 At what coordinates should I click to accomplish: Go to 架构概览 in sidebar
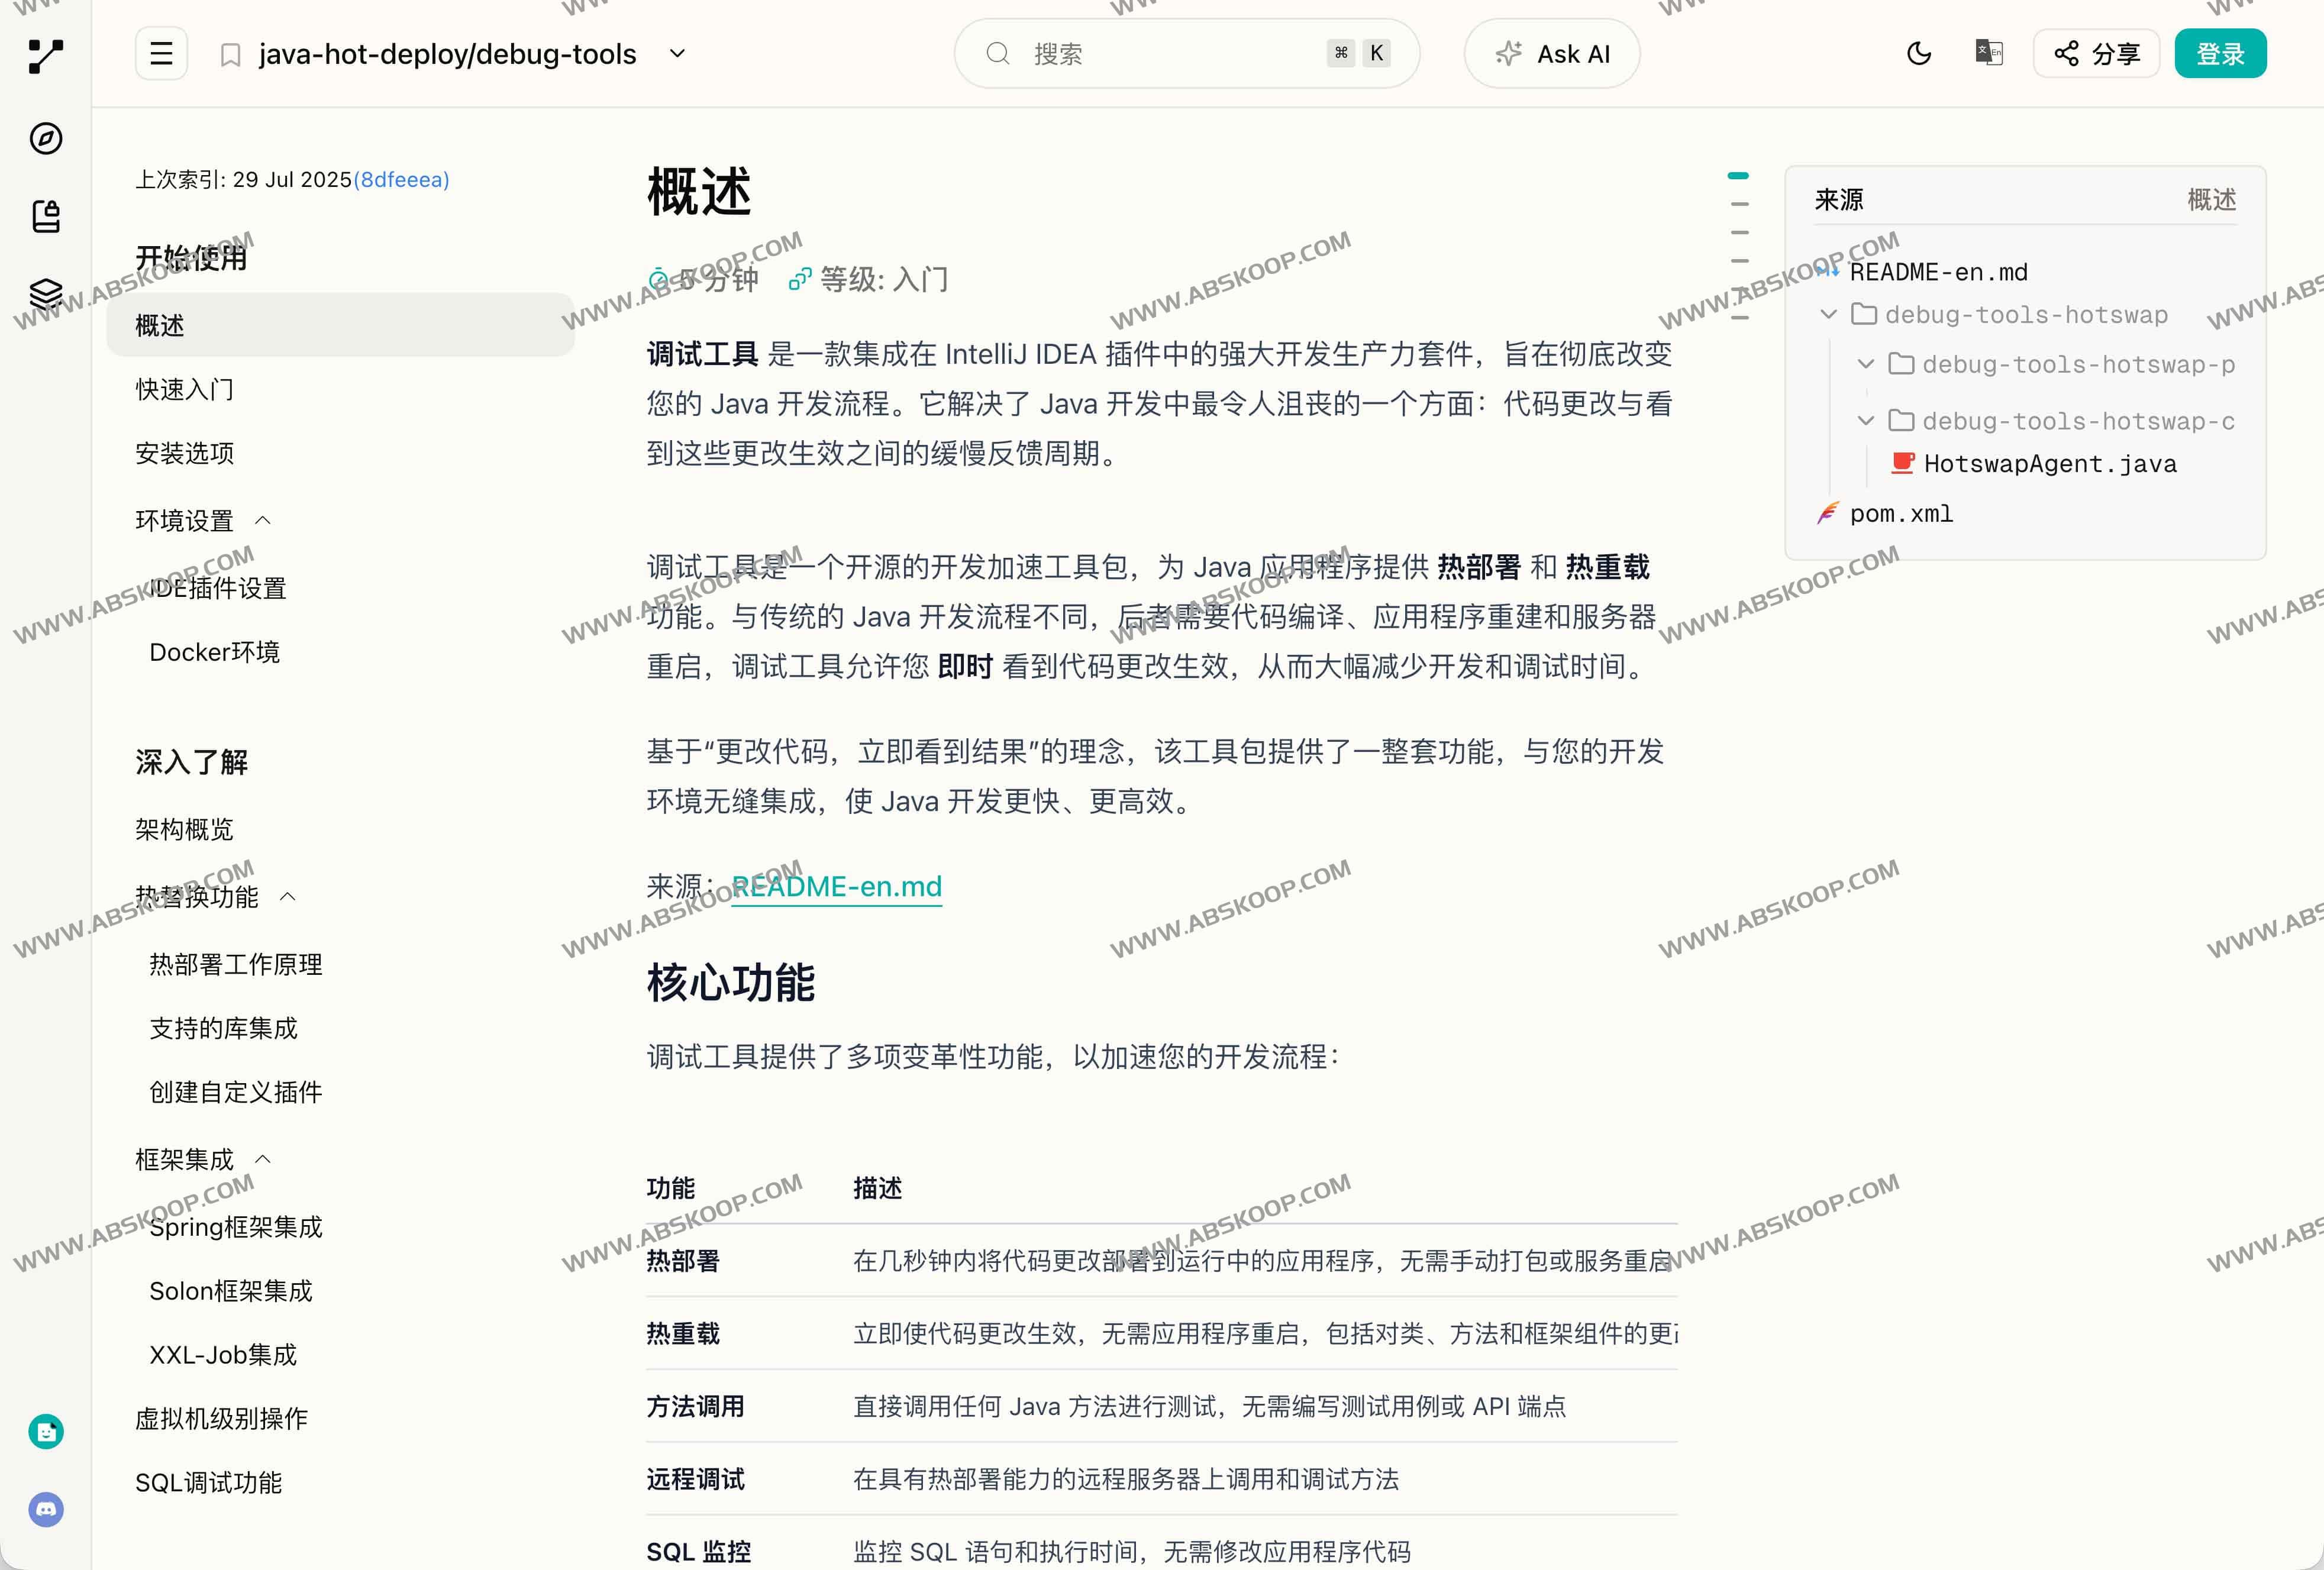click(x=185, y=829)
